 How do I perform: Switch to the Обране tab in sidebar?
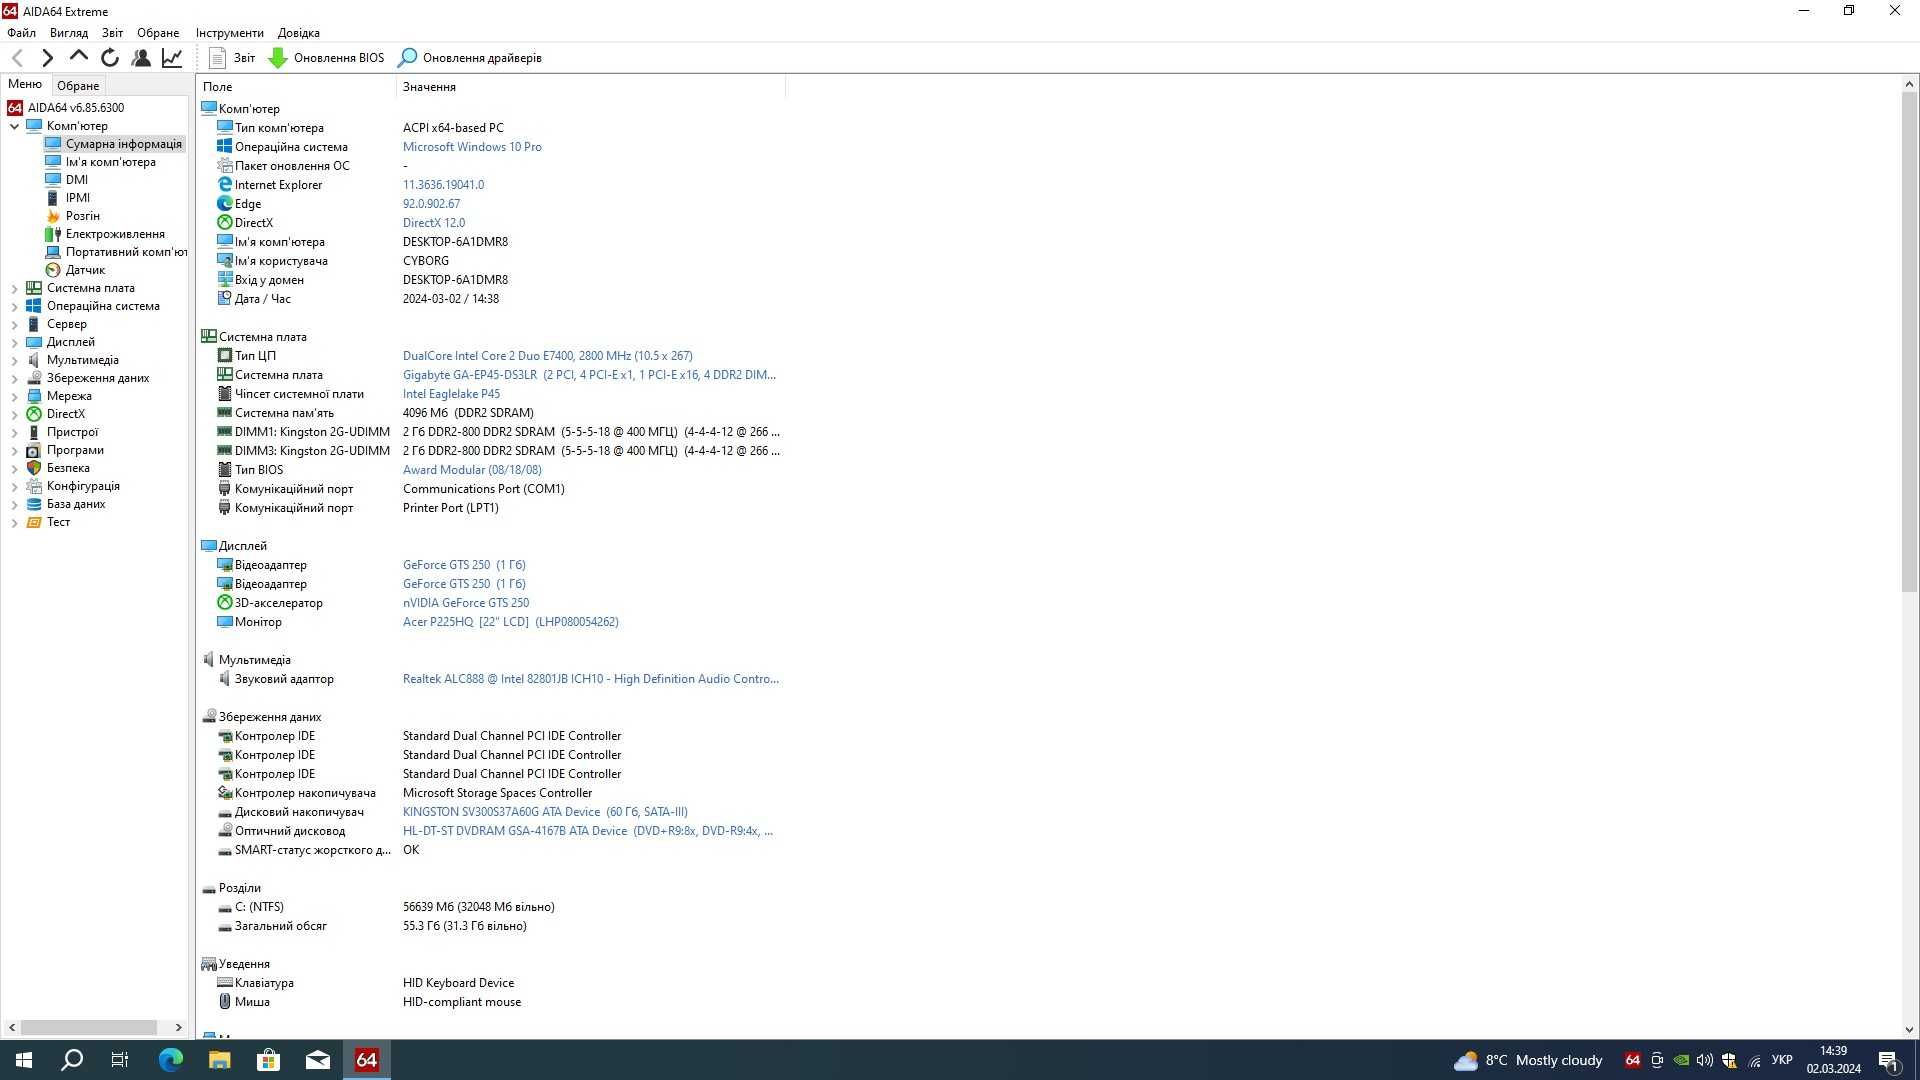tap(78, 86)
